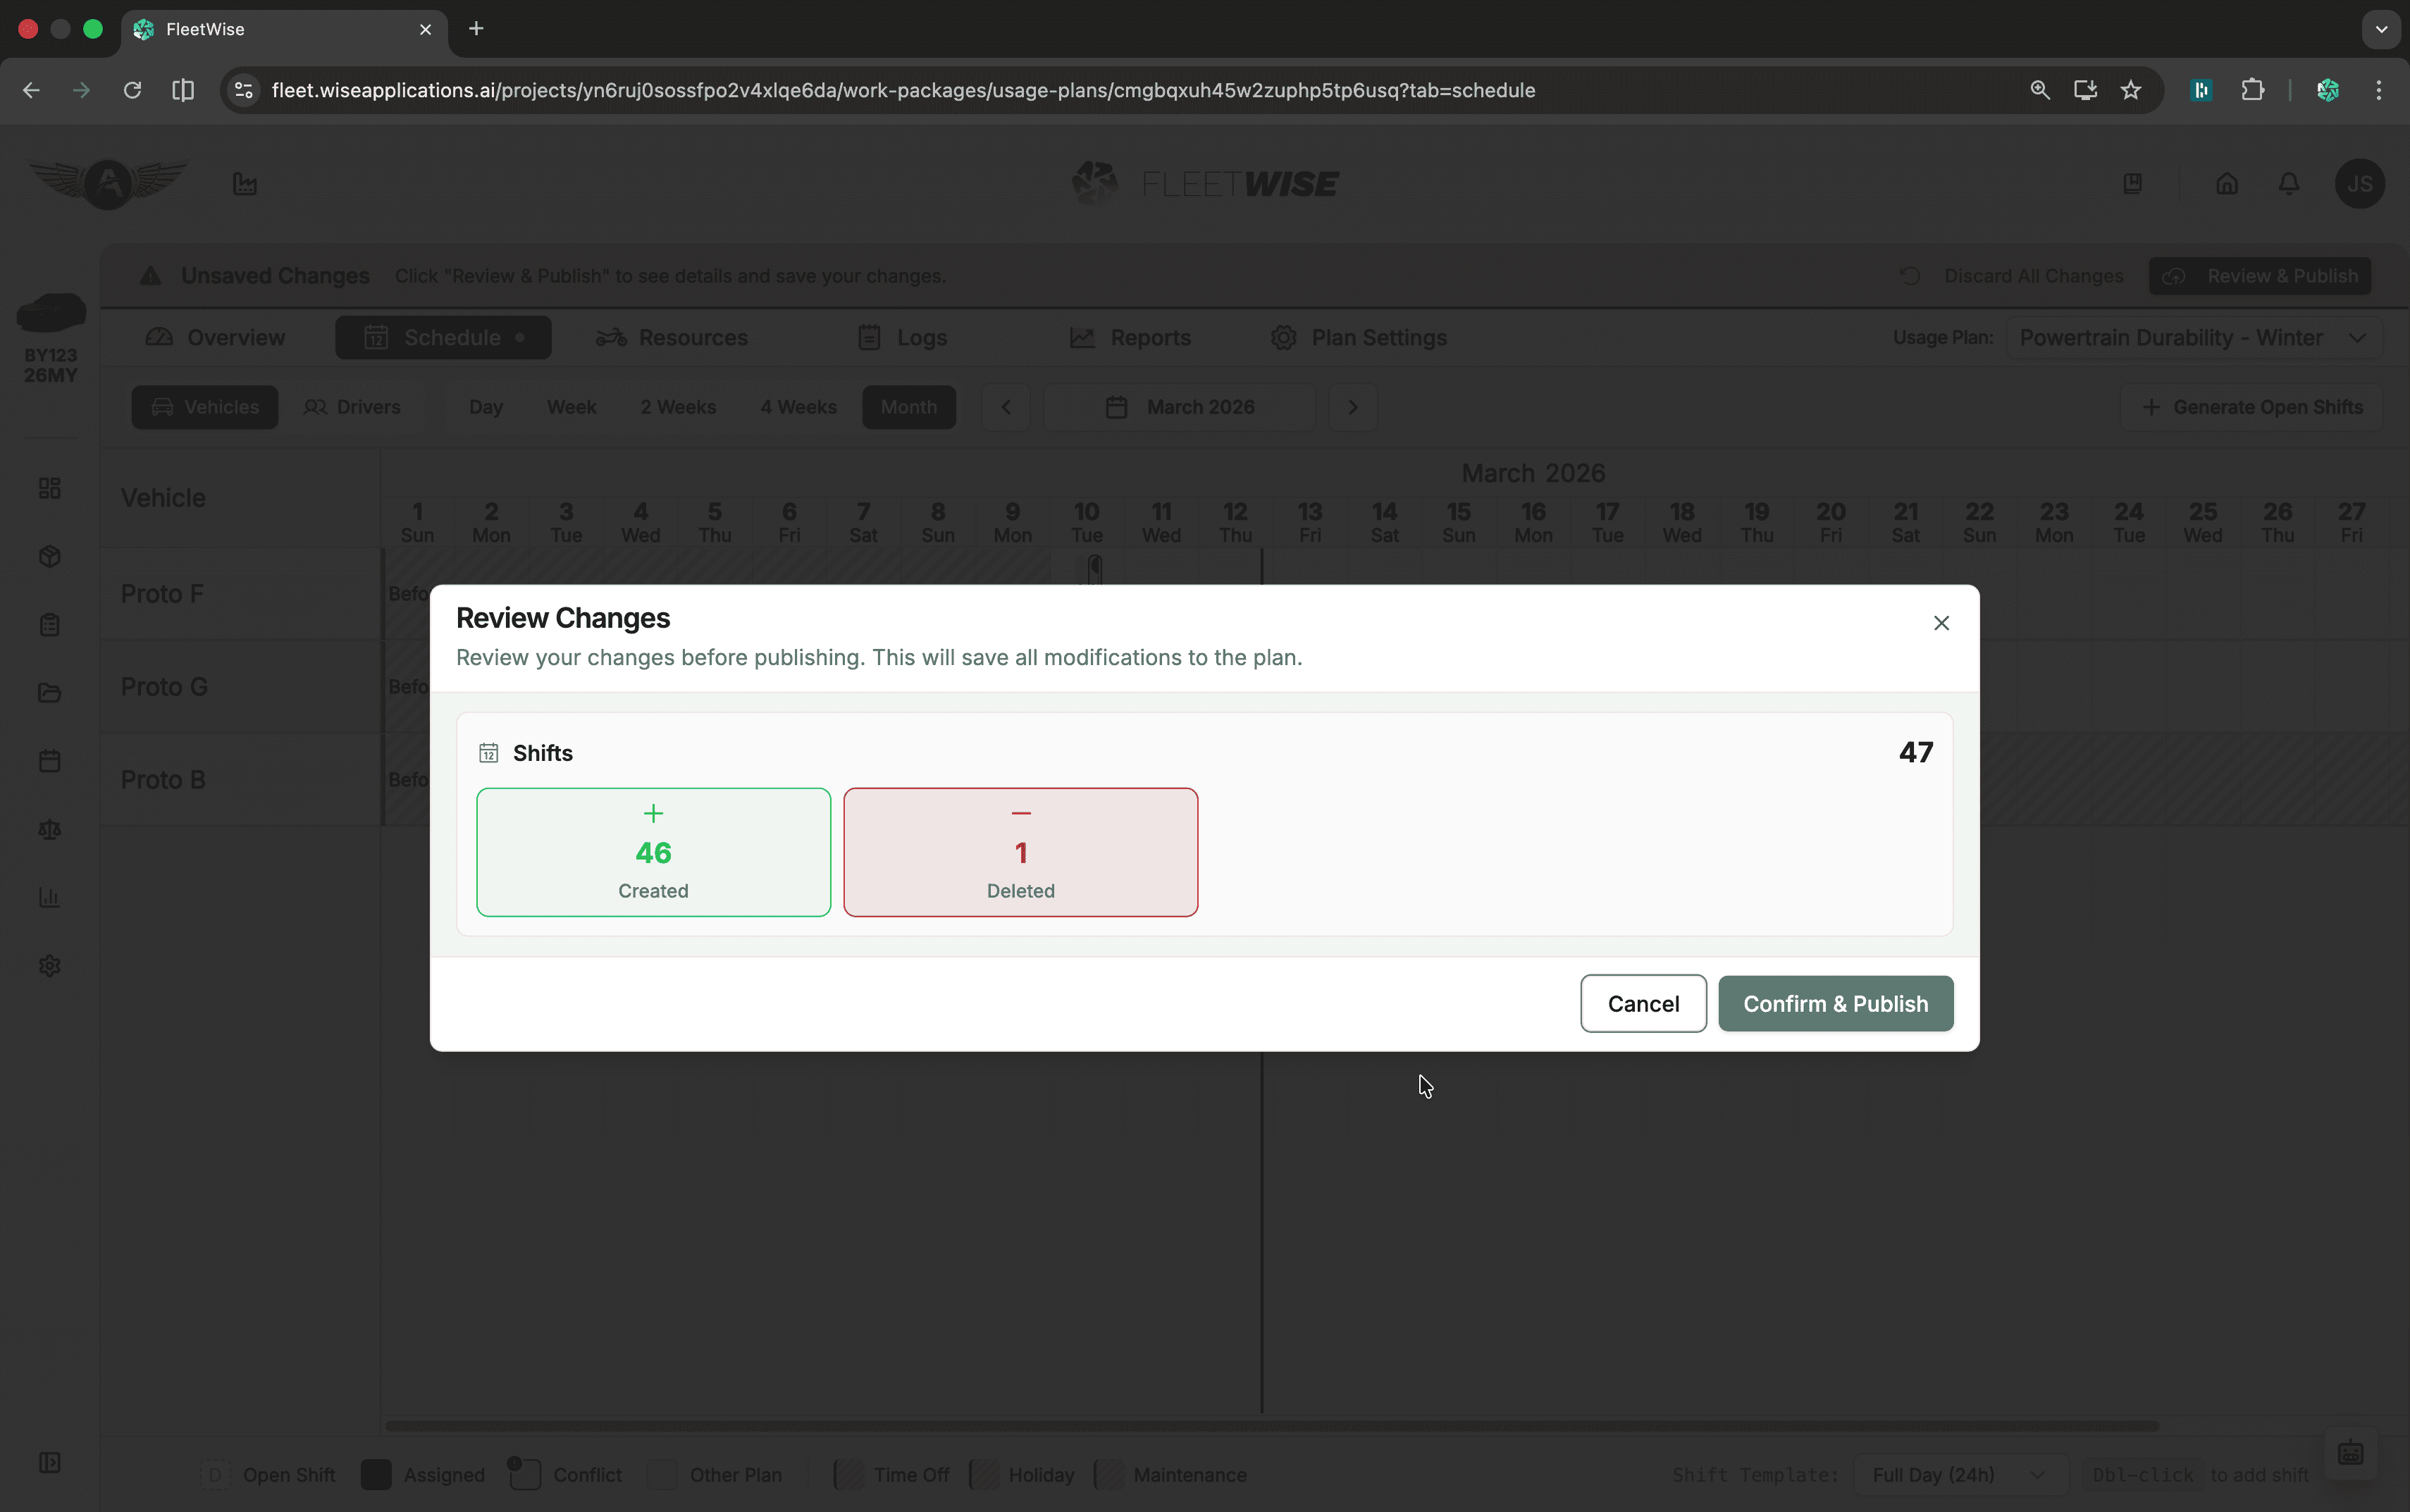Click Discard All Changes
Viewport: 2410px width, 1512px height.
[2011, 276]
